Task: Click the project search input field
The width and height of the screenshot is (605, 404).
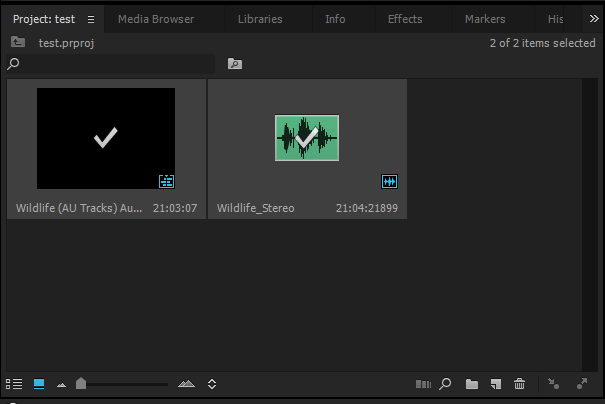Action: pyautogui.click(x=115, y=64)
